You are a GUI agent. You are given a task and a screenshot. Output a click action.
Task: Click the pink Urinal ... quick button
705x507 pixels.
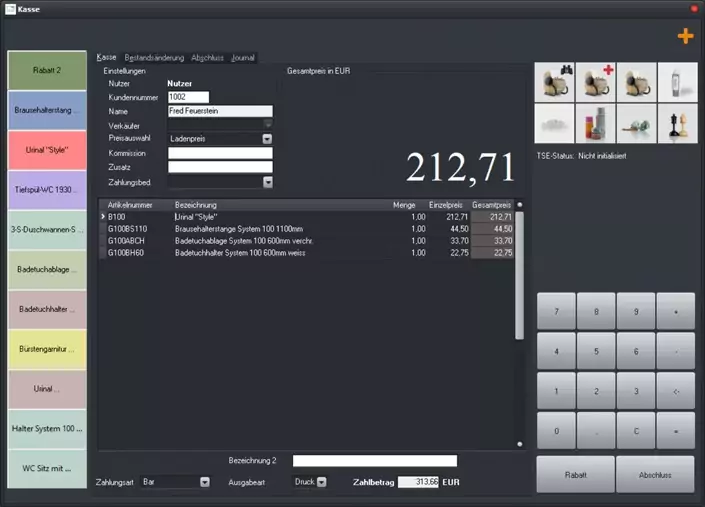tap(47, 389)
